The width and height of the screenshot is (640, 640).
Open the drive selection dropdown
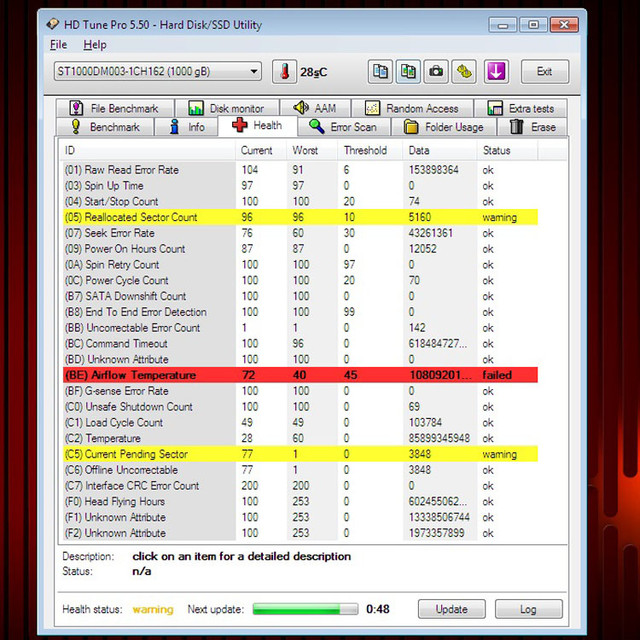[158, 72]
